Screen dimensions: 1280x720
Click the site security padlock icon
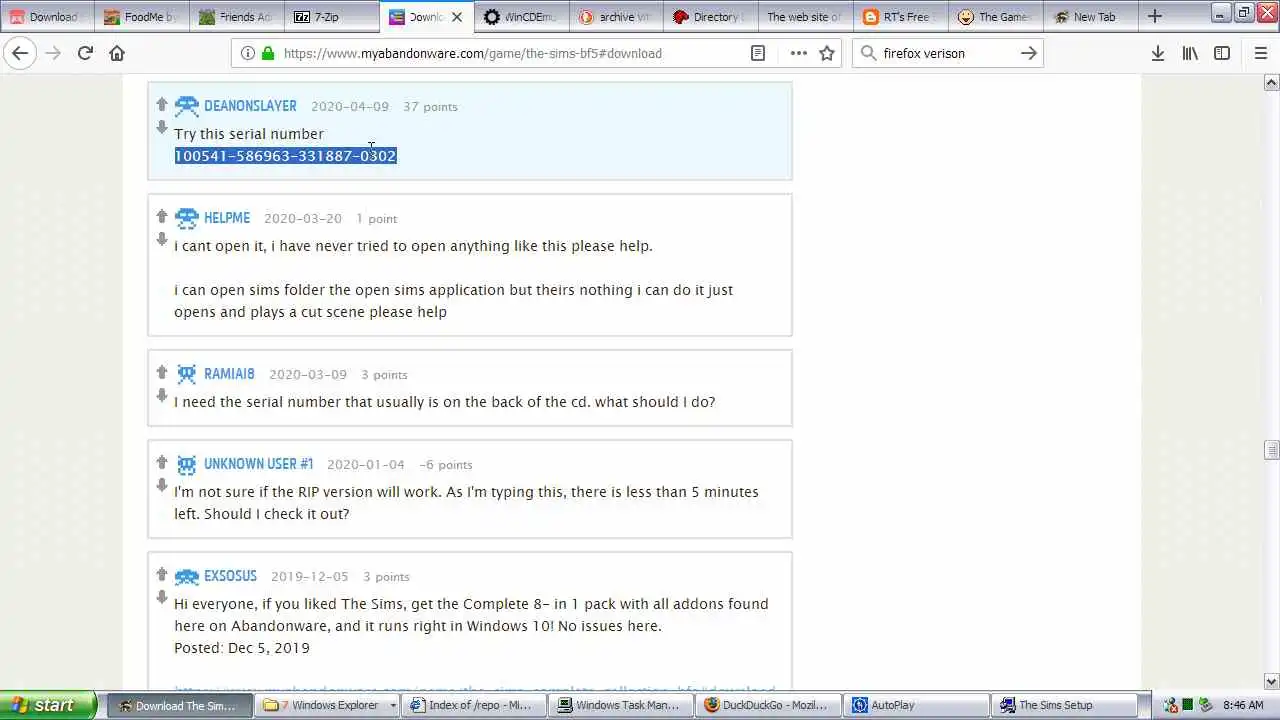267,53
